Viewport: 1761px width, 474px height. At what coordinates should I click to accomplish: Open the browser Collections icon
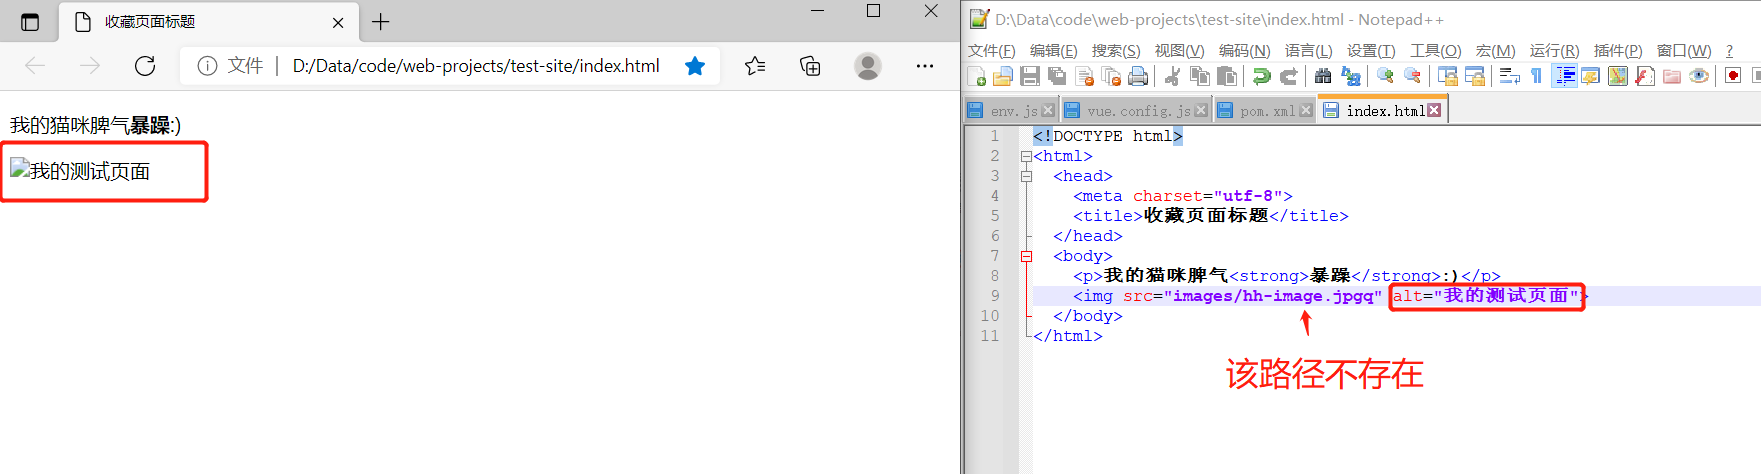click(810, 66)
